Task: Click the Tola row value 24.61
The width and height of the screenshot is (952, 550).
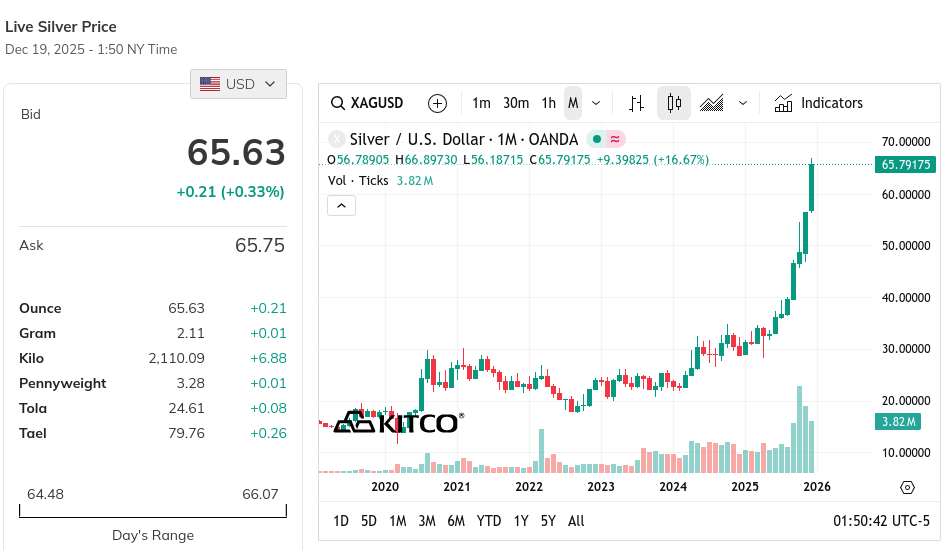Action: click(186, 408)
